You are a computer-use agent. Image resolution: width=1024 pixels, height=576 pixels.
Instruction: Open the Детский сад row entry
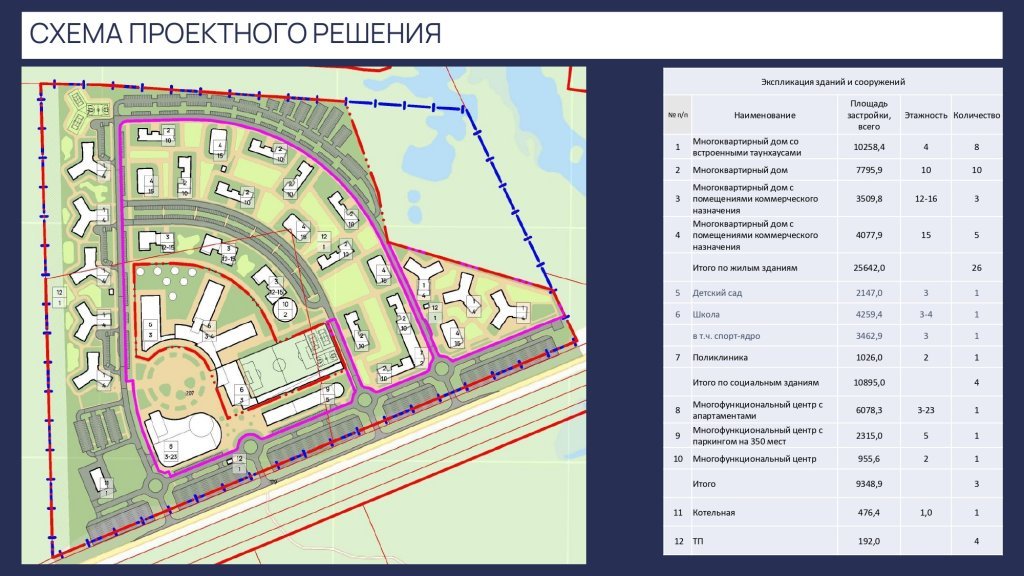(x=718, y=293)
